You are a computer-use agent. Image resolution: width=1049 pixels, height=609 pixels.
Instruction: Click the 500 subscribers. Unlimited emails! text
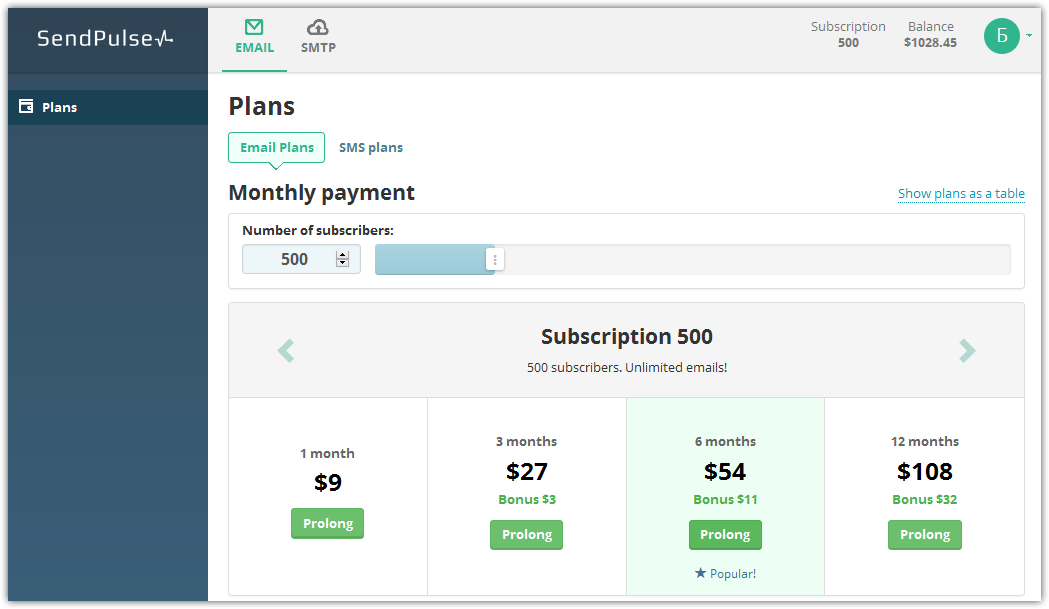click(627, 367)
